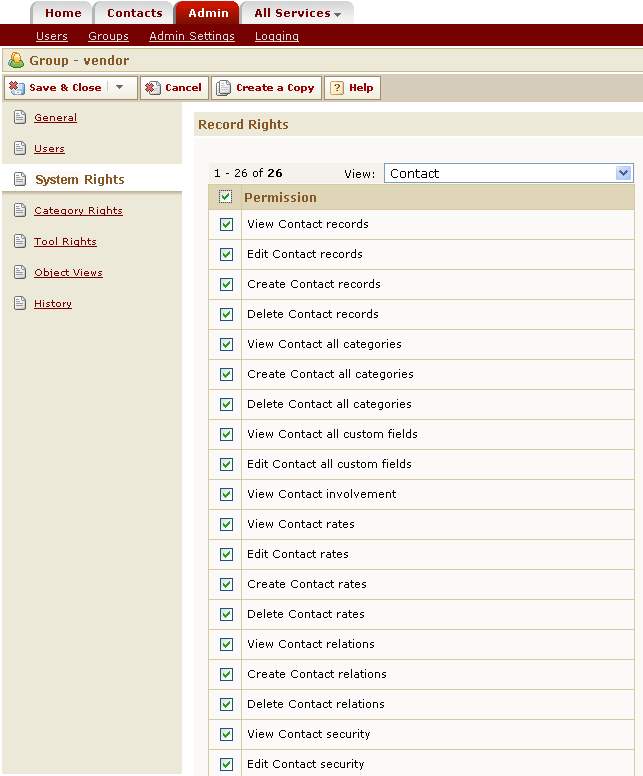Click the Save & Close disk icon
This screenshot has width=643, height=776.
pos(16,88)
